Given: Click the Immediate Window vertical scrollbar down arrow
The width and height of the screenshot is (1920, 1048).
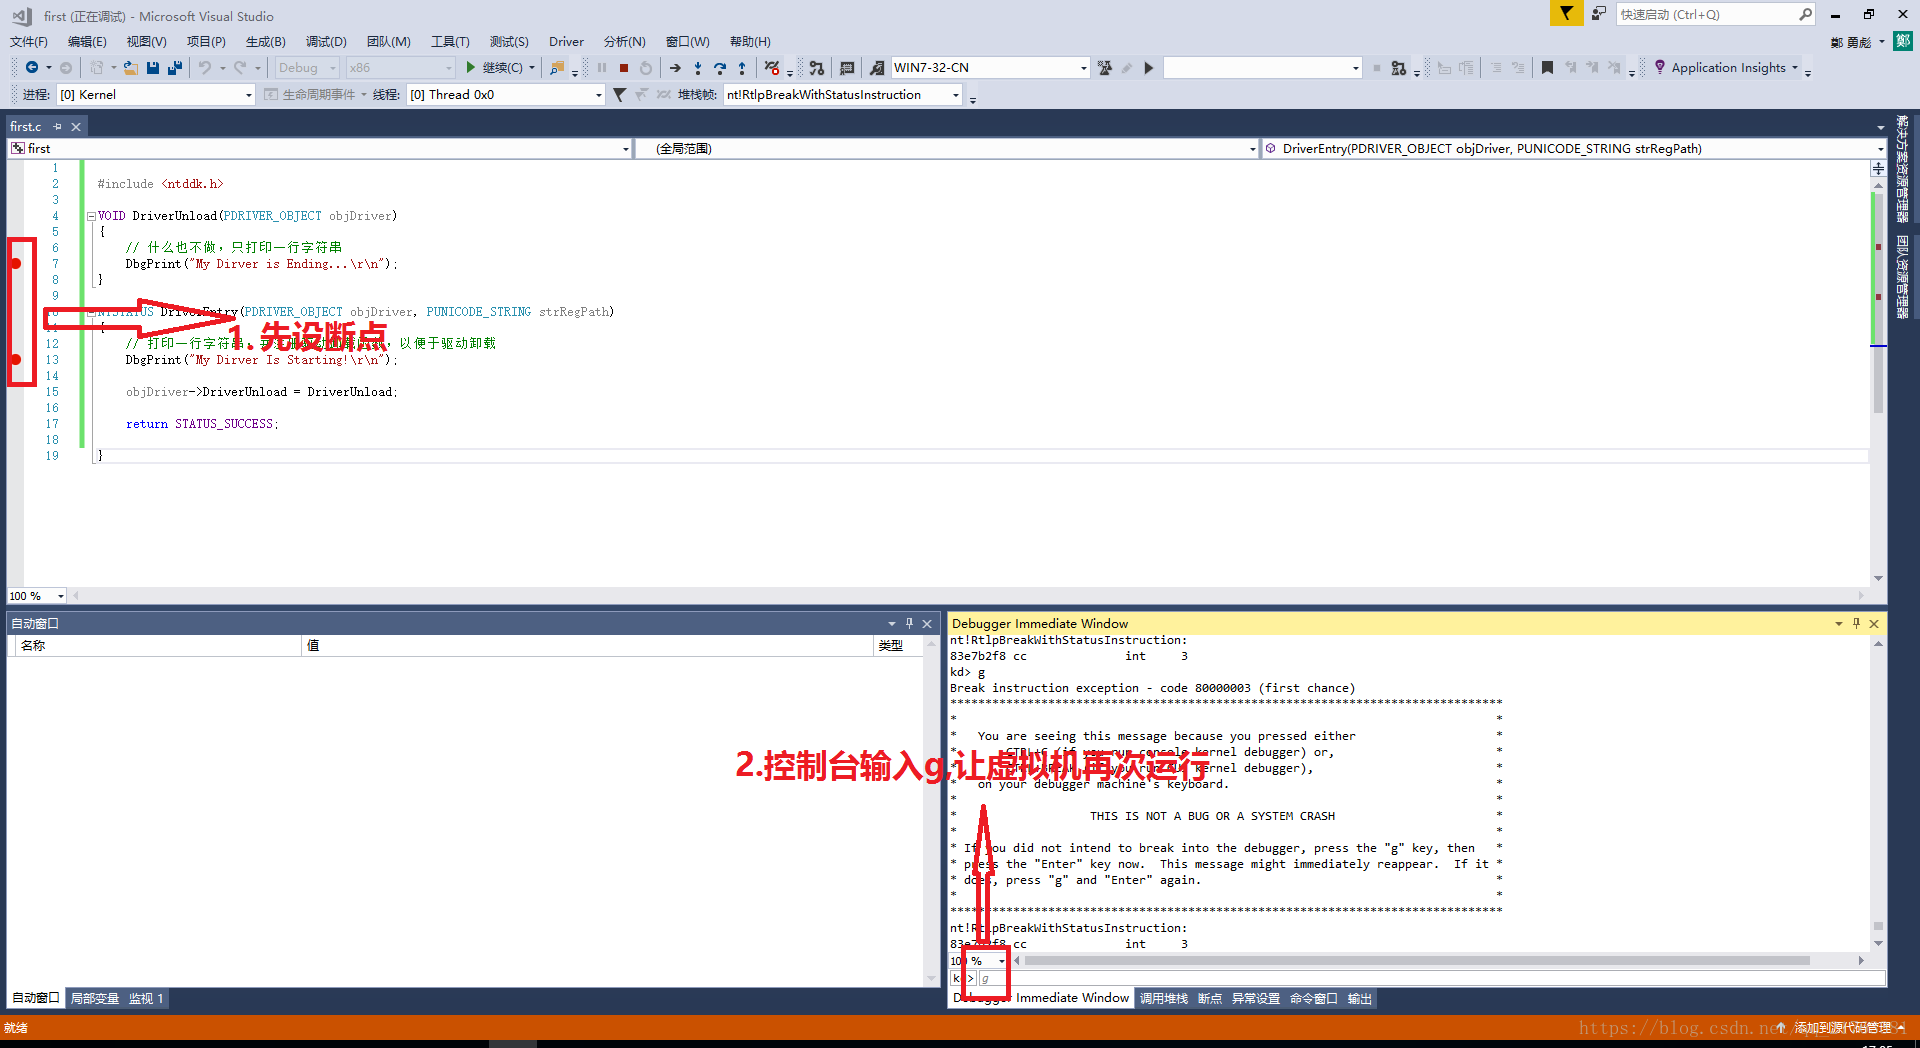Looking at the screenshot, I should 1878,944.
